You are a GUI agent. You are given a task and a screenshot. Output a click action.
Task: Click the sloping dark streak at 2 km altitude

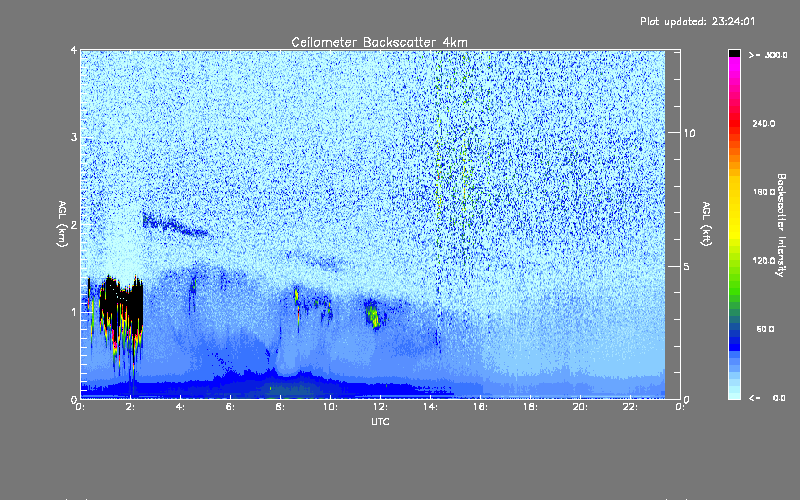click(174, 225)
